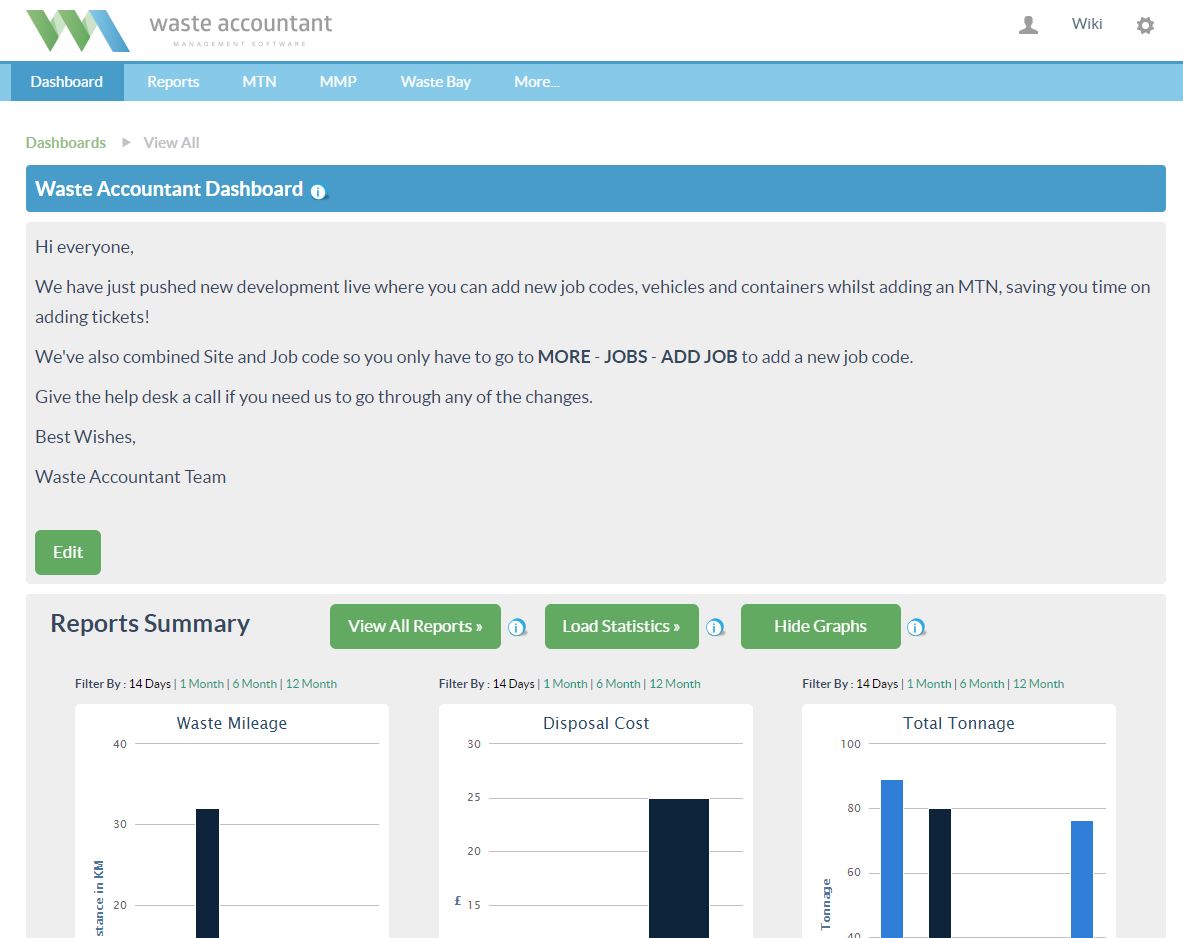Switch to the Reports tab

coord(173,82)
